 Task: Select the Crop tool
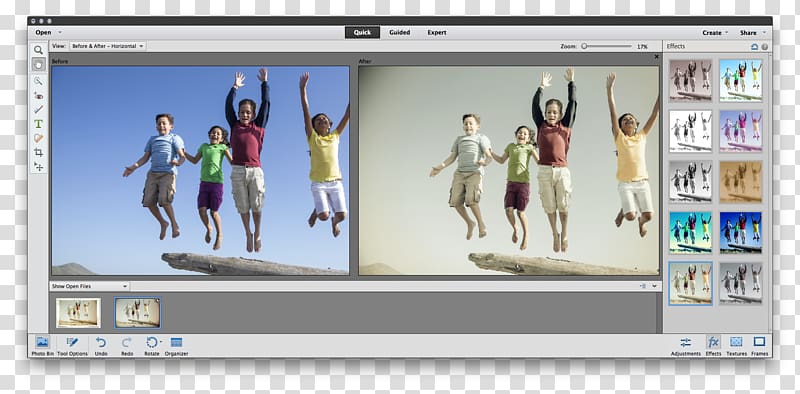click(38, 152)
